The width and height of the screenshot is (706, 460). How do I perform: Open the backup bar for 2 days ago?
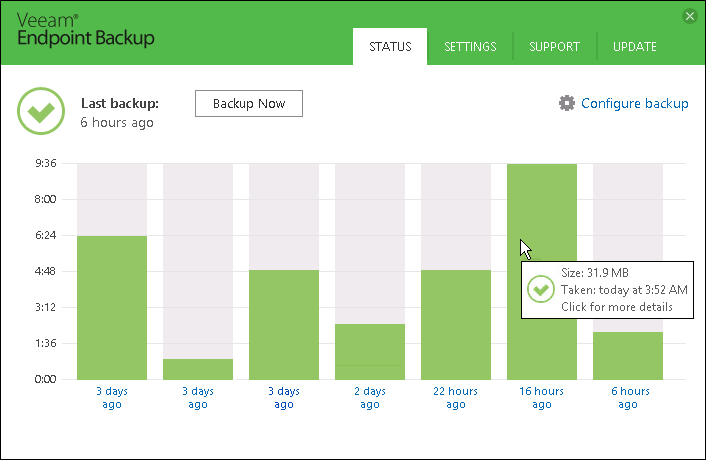[x=369, y=352]
